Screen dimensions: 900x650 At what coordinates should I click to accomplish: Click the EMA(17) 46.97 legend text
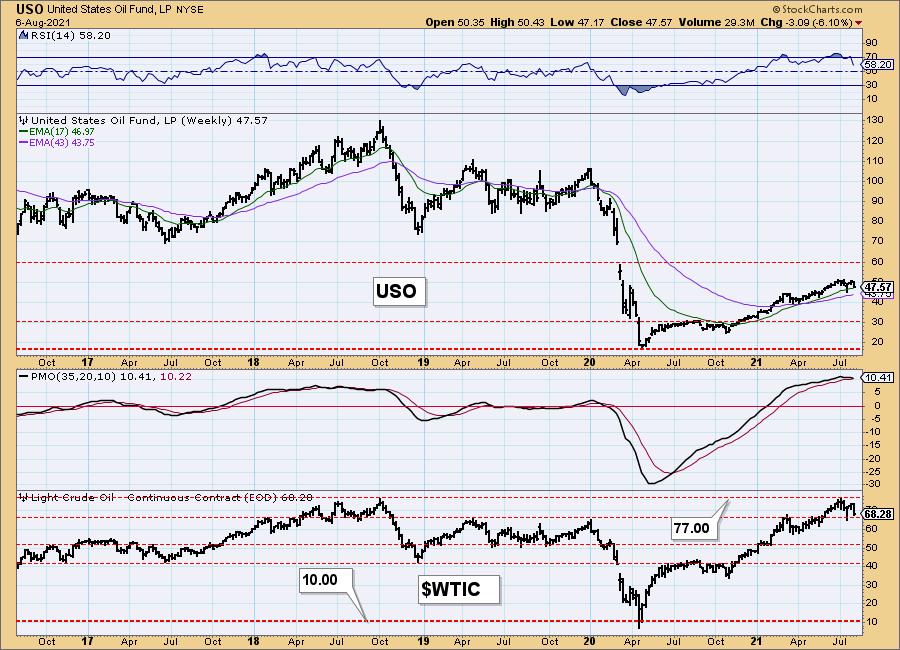pyautogui.click(x=61, y=131)
